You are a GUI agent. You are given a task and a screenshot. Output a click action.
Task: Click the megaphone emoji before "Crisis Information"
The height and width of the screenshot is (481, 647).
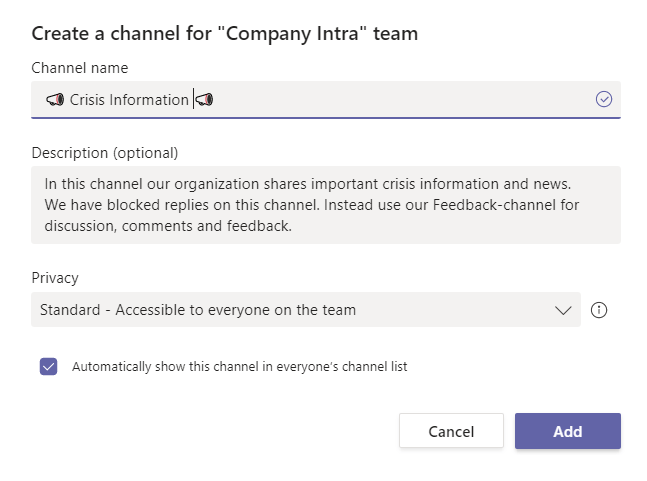[x=55, y=100]
